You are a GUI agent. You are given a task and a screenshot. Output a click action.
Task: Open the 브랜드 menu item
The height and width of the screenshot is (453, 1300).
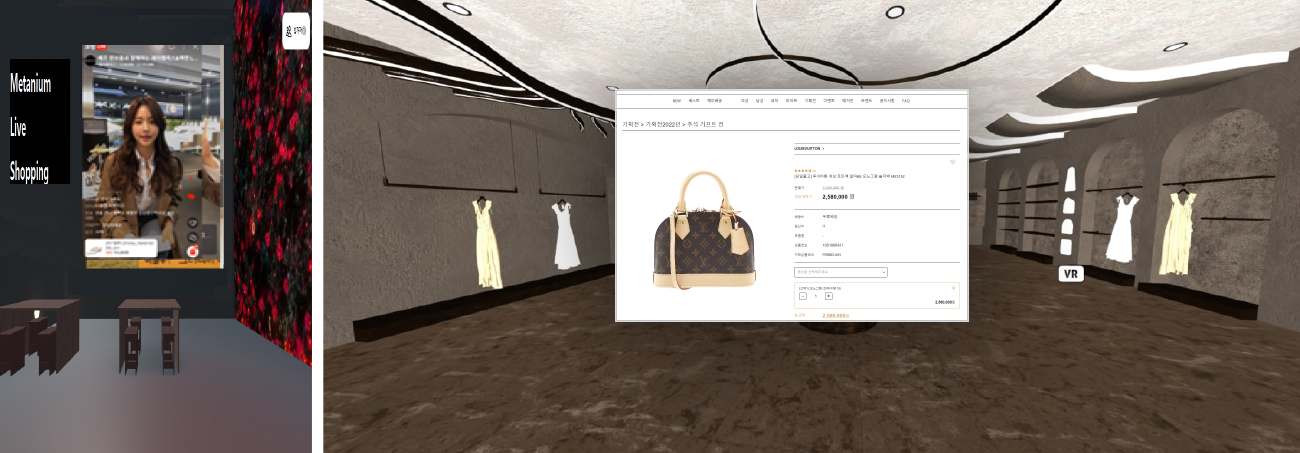click(x=866, y=101)
